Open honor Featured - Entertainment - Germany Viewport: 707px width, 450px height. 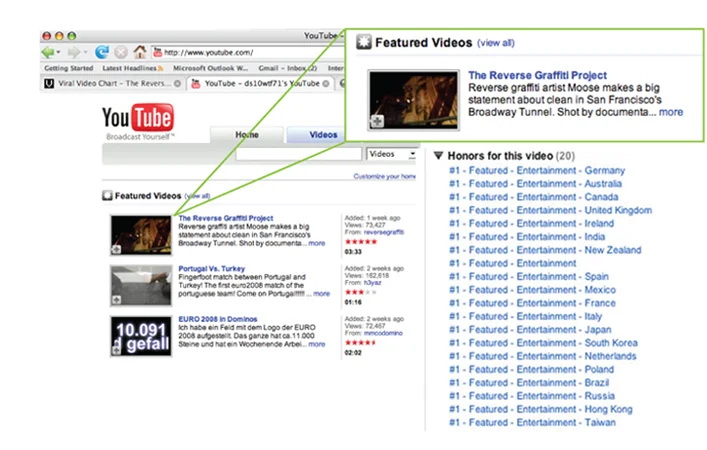point(537,170)
